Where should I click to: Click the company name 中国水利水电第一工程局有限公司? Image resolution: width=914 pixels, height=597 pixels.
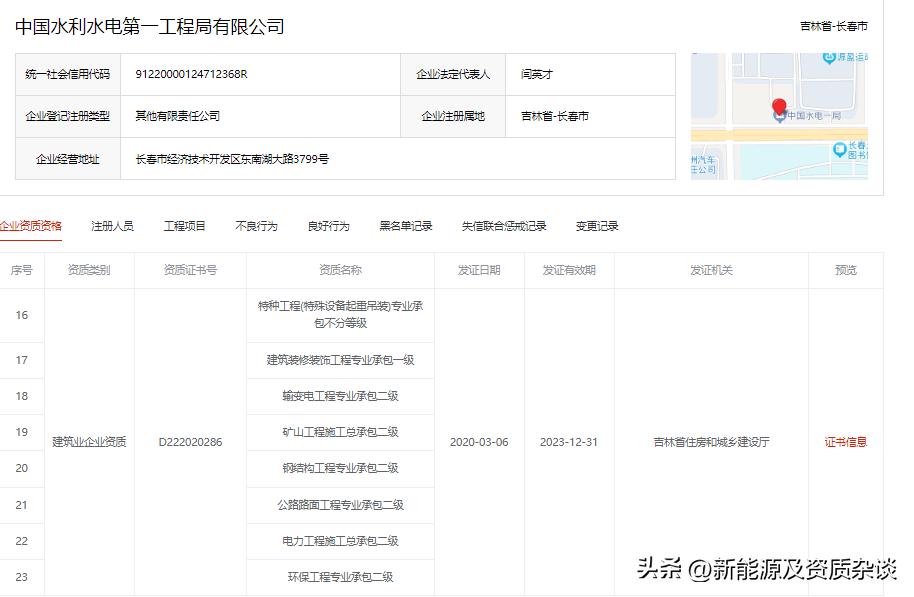150,27
